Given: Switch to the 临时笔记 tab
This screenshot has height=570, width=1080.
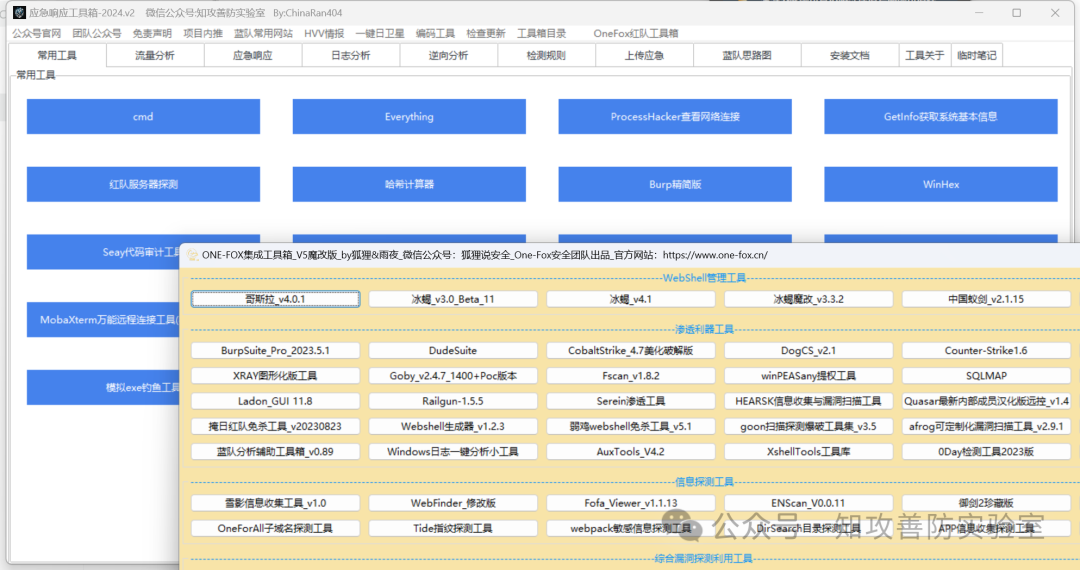Looking at the screenshot, I should 977,55.
